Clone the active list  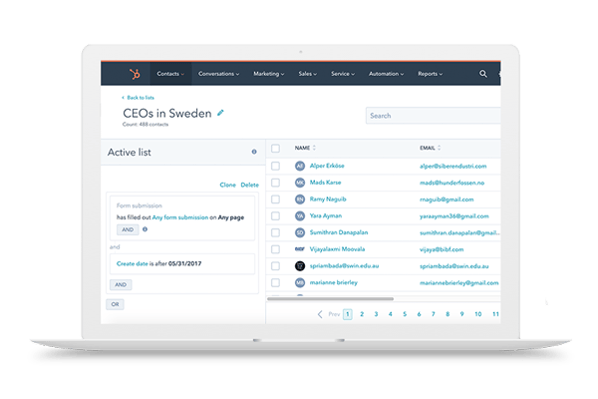(x=228, y=185)
